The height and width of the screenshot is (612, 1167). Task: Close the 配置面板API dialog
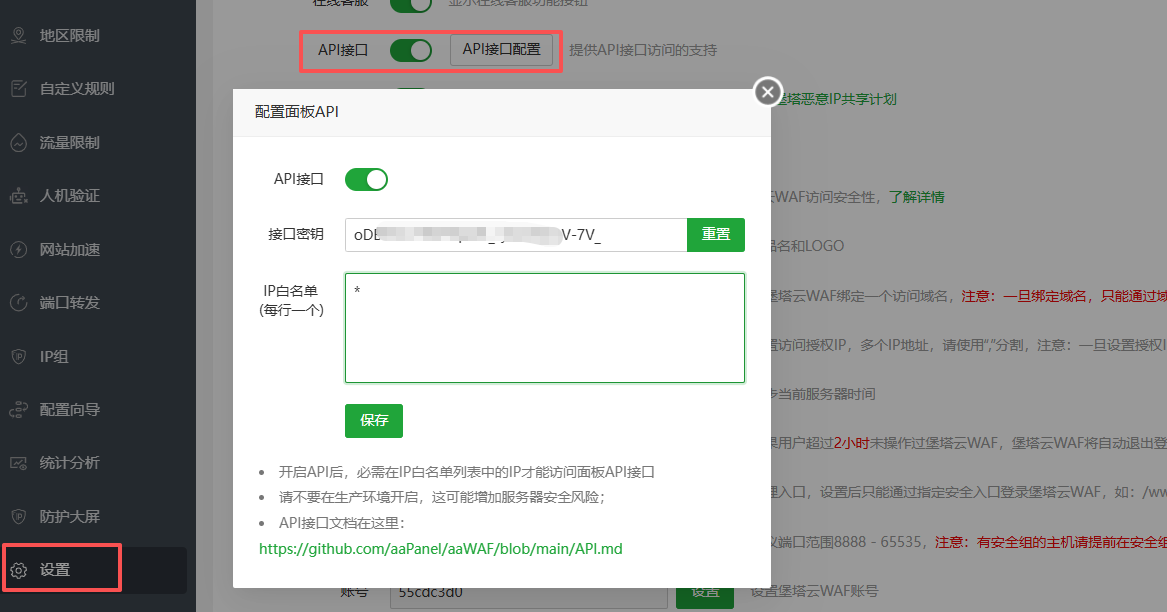click(767, 91)
